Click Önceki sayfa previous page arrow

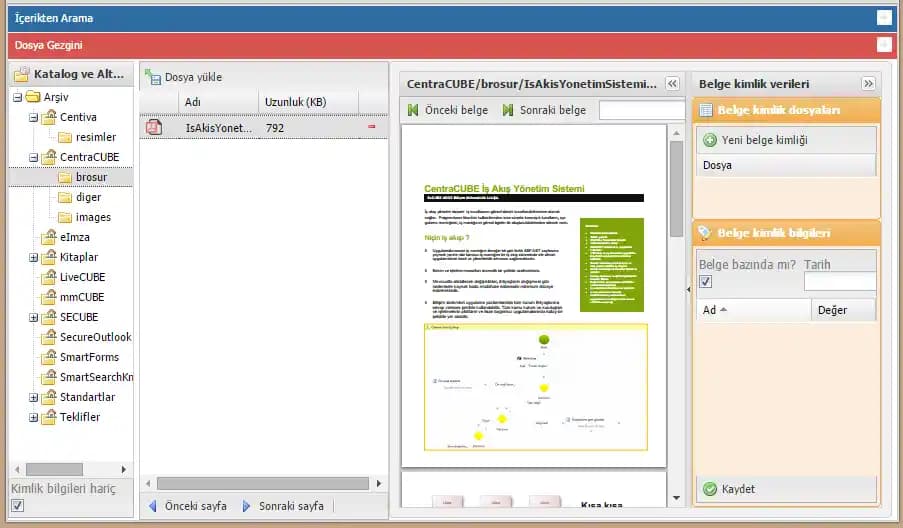pos(153,506)
